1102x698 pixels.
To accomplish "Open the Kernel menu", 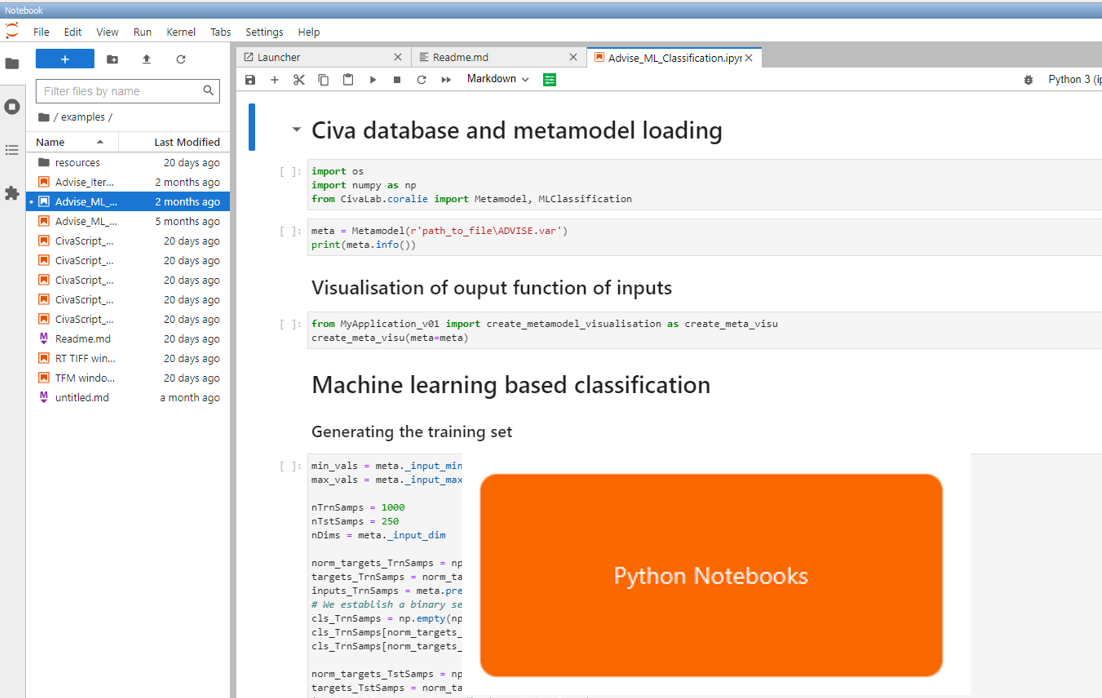I will [x=181, y=32].
